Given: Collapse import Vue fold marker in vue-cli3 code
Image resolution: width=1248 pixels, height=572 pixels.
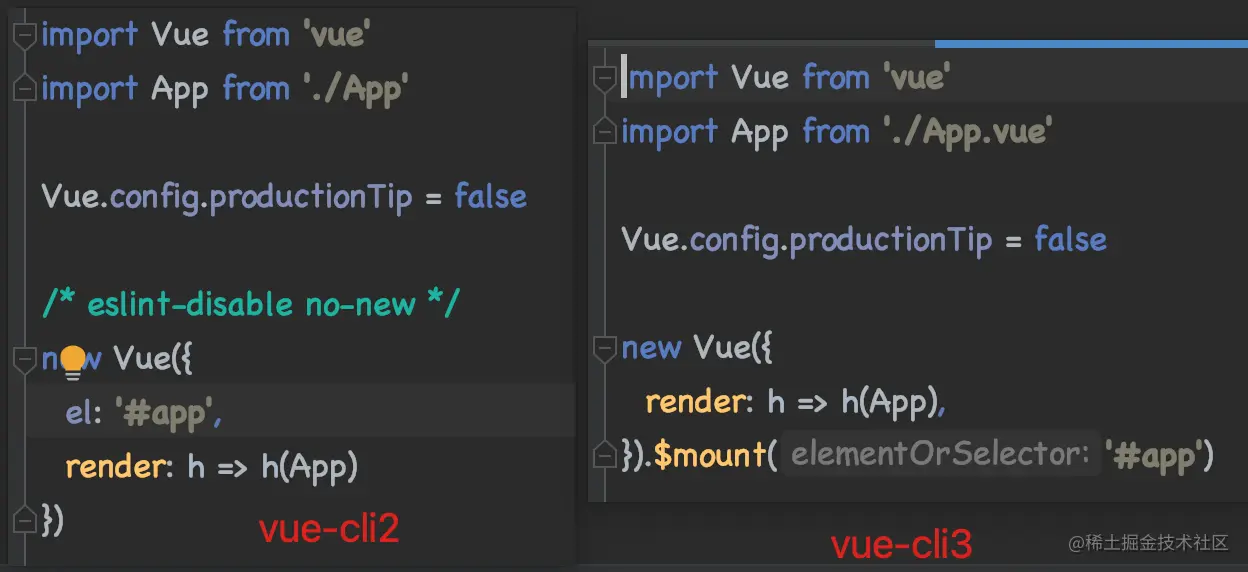Looking at the screenshot, I should [604, 78].
